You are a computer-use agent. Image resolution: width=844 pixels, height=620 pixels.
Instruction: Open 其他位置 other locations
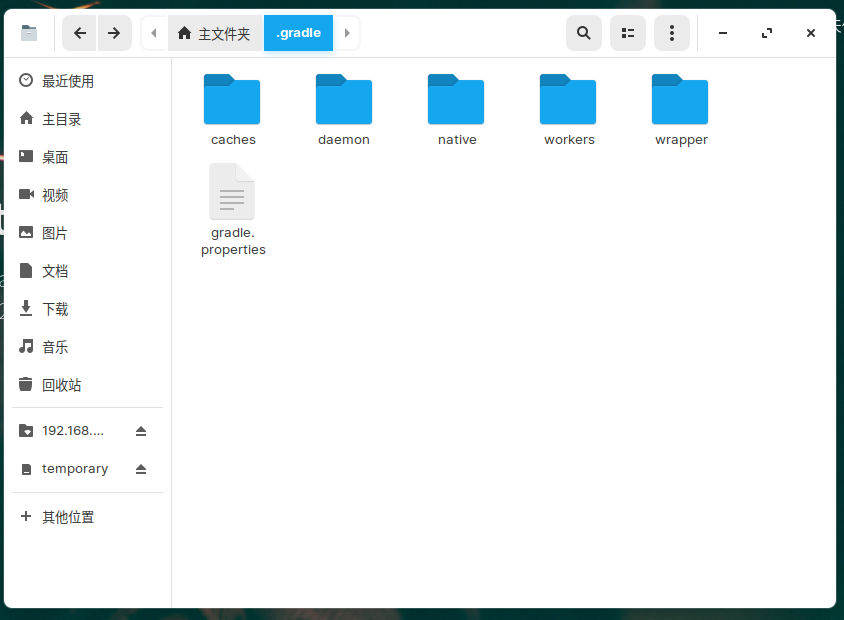(87, 517)
